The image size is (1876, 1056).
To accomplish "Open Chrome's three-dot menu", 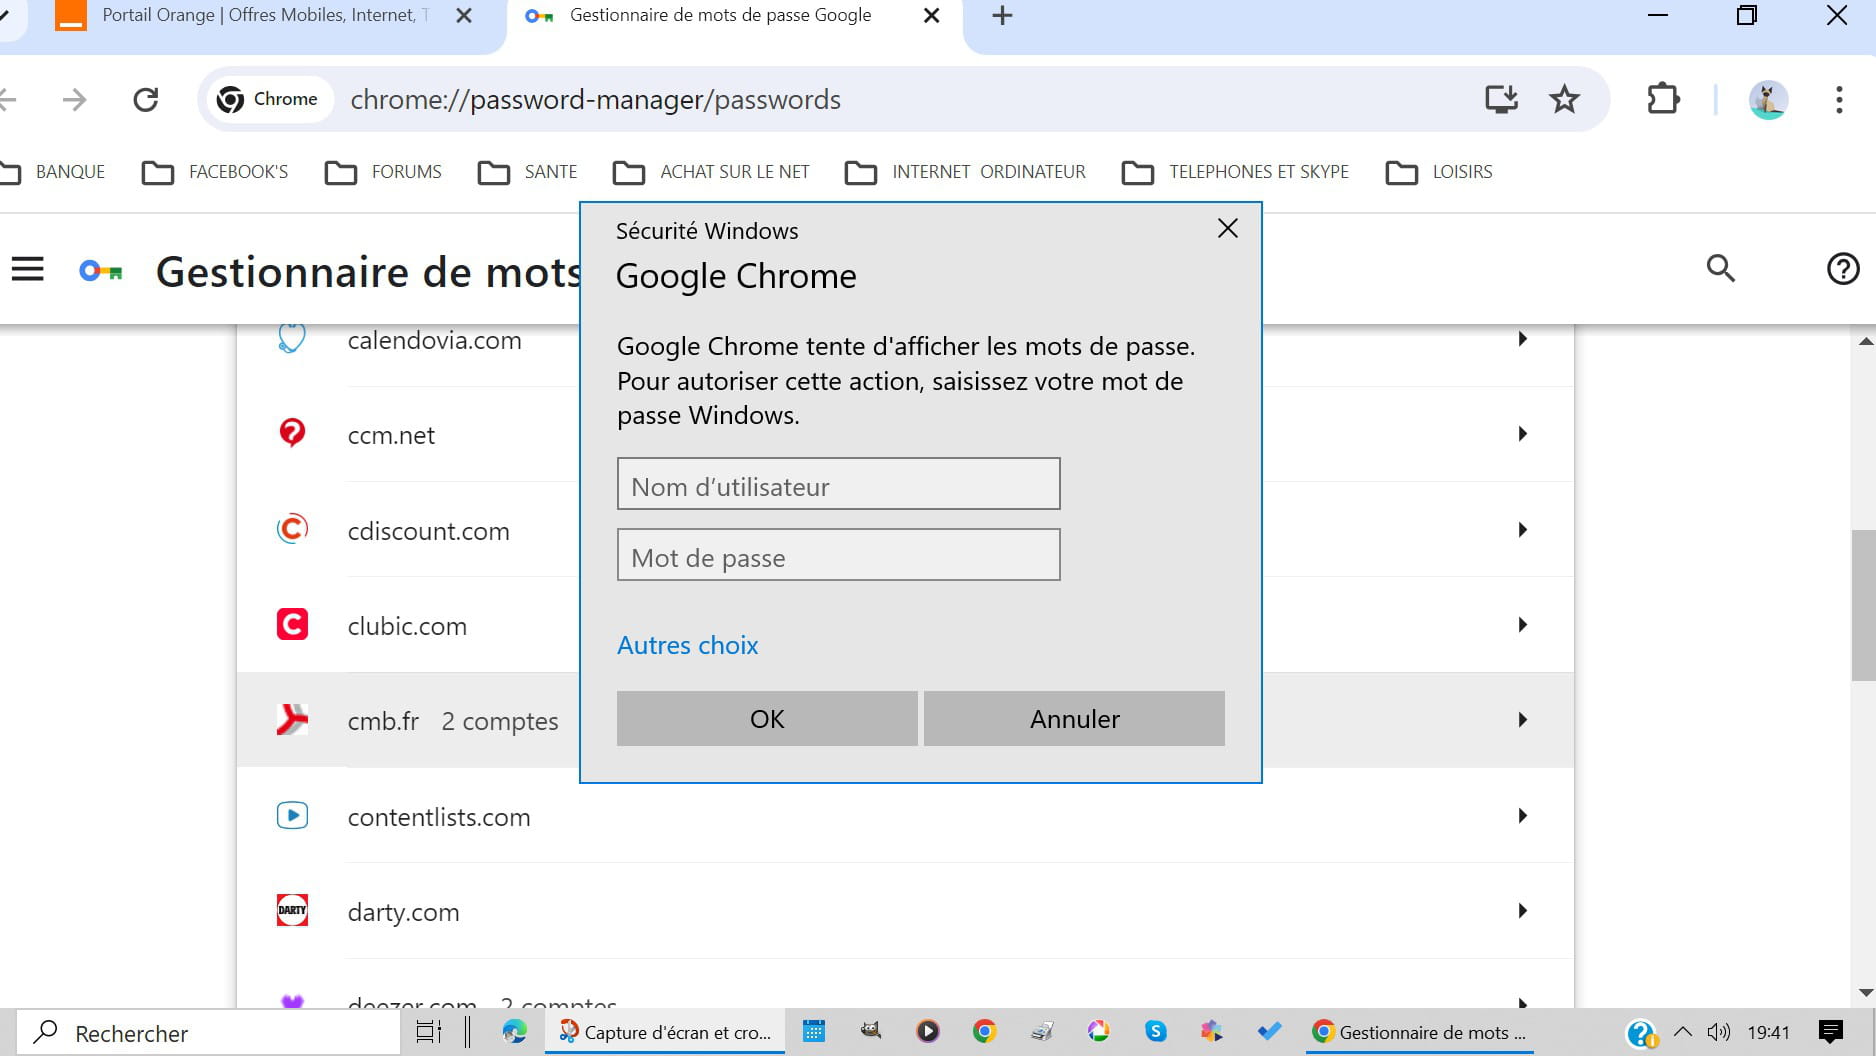I will pos(1839,99).
